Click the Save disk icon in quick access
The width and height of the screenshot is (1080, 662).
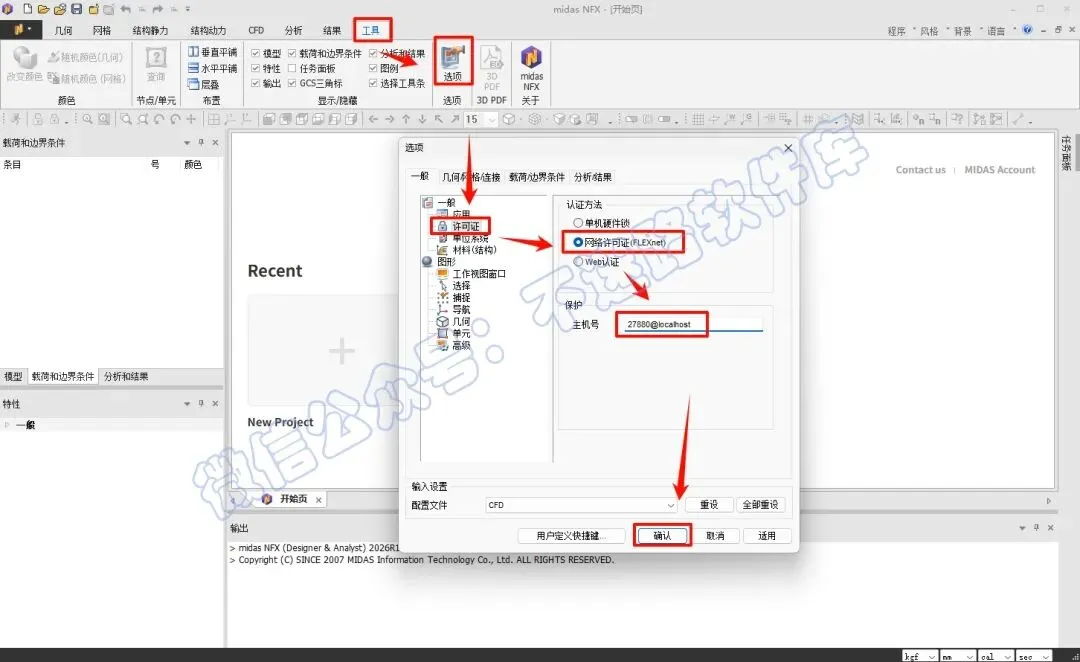tap(76, 9)
